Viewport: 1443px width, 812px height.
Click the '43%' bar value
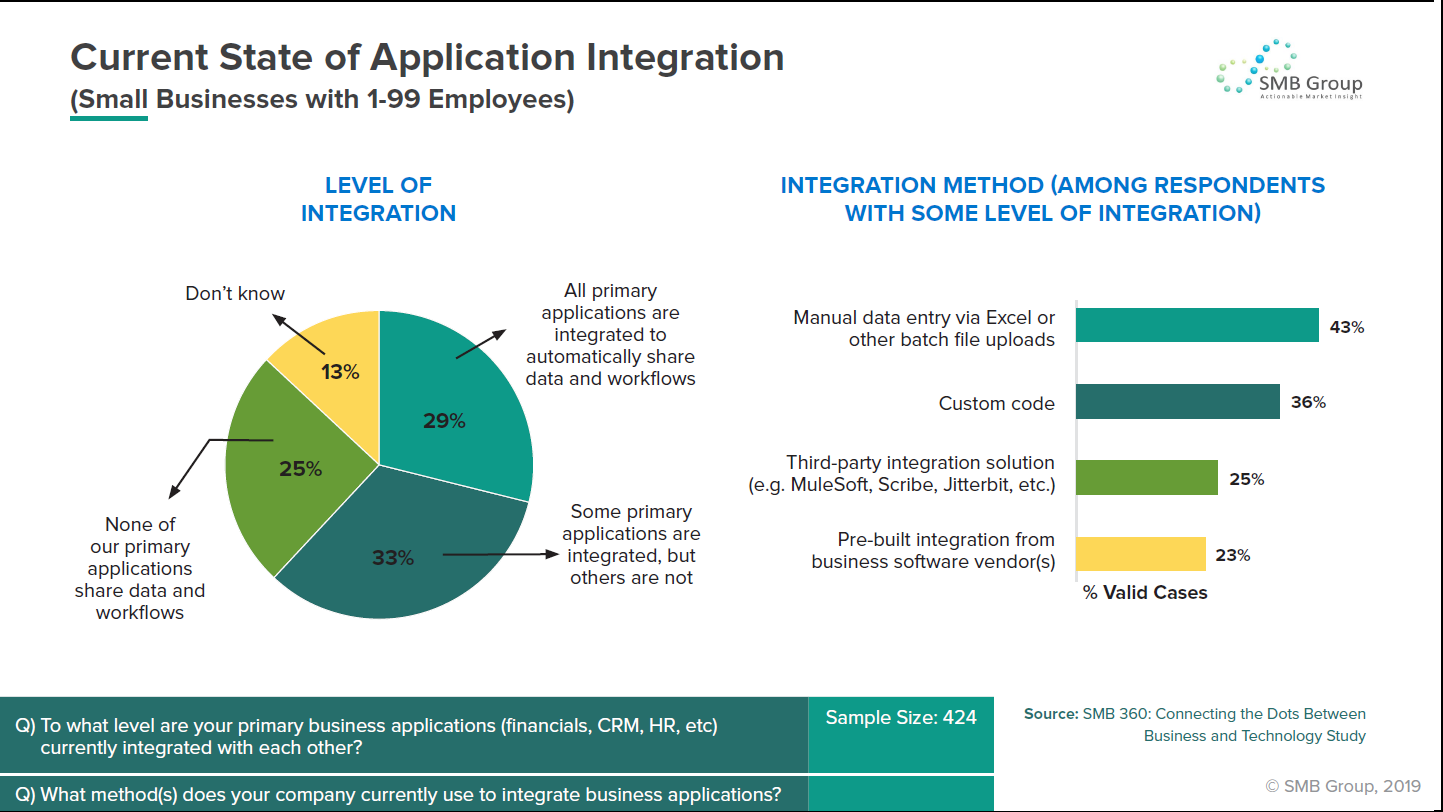[x=1347, y=327]
